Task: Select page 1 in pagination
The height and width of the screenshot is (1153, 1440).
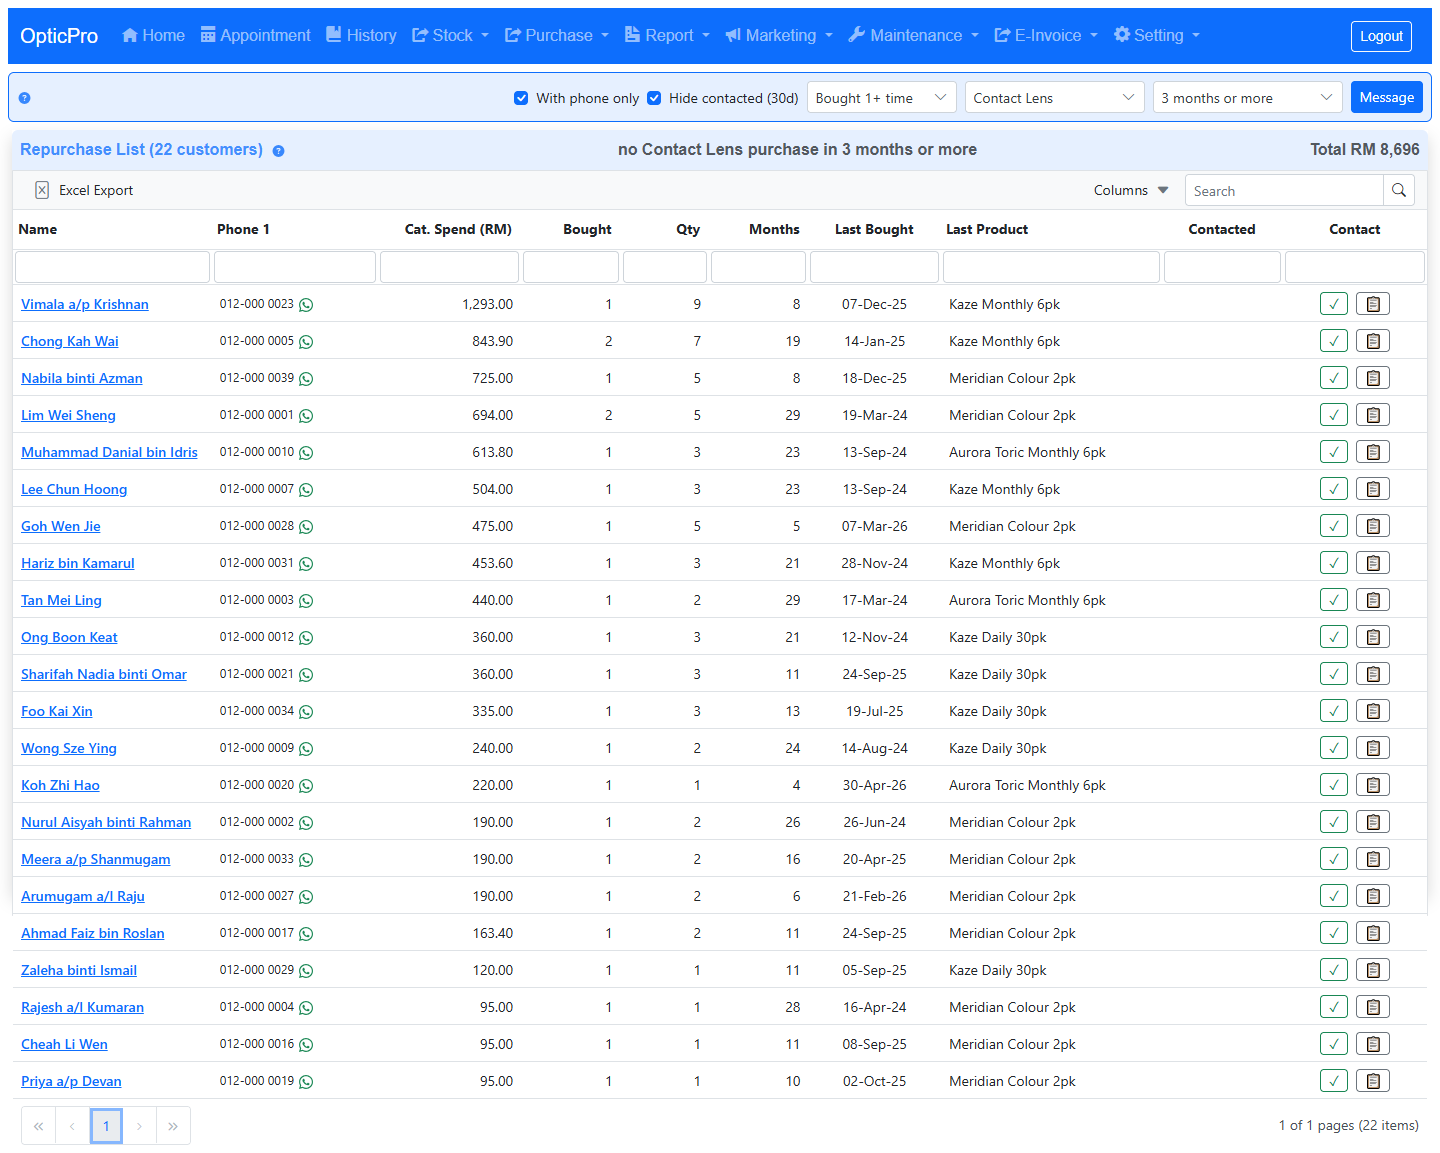Action: (106, 1126)
